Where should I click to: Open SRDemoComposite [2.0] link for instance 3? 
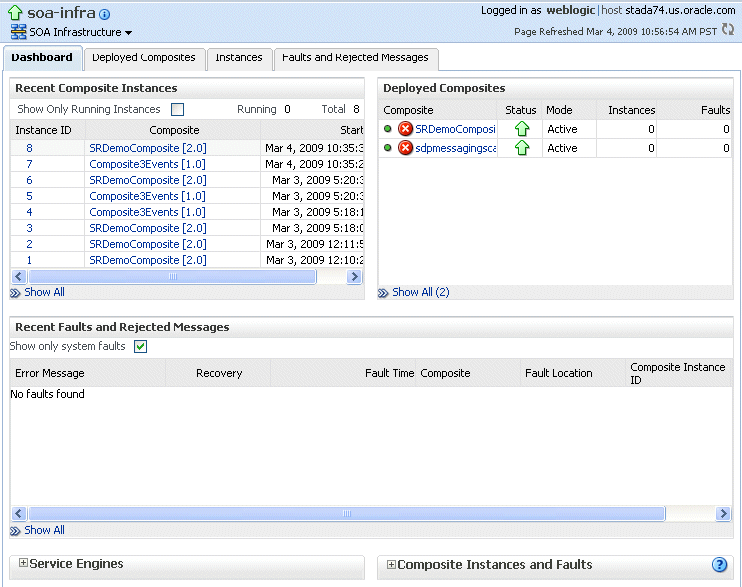(x=148, y=228)
